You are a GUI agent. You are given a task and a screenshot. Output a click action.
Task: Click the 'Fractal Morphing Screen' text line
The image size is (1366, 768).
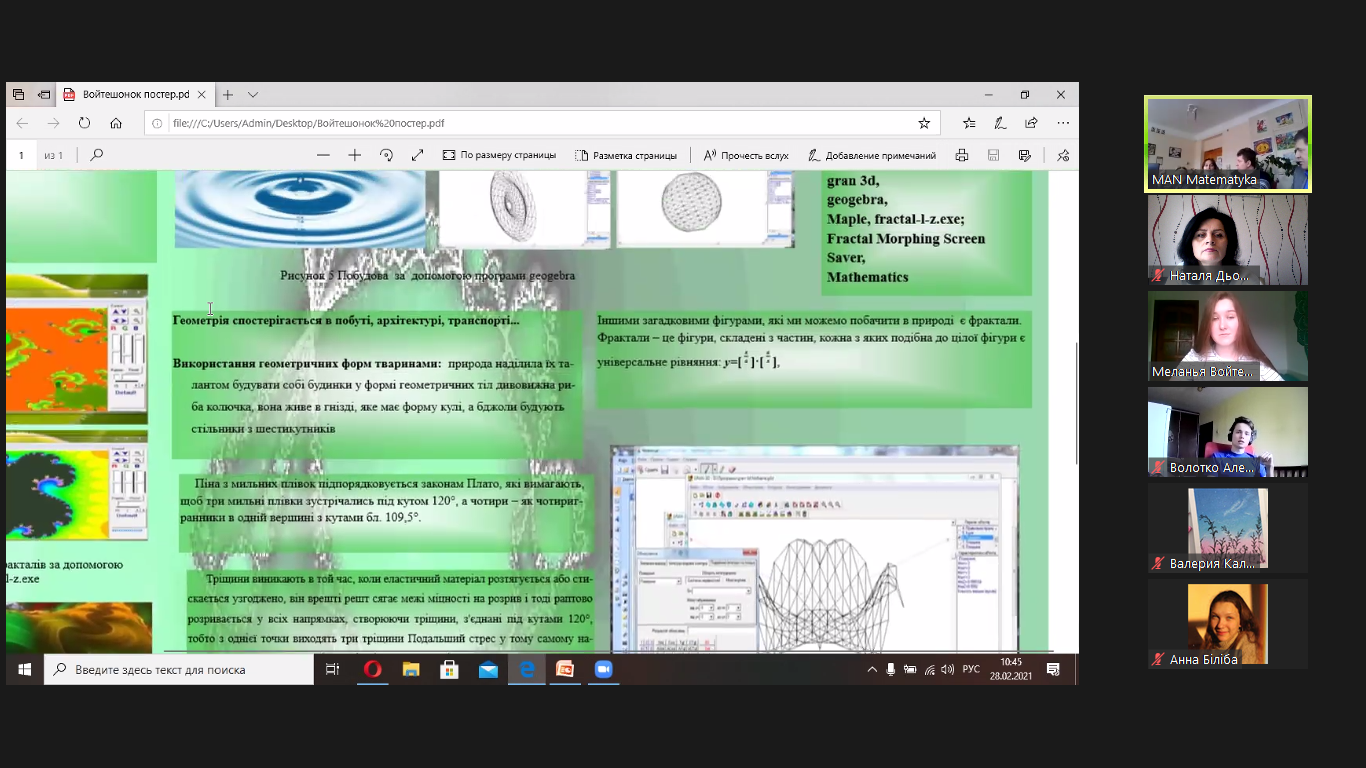(x=906, y=239)
